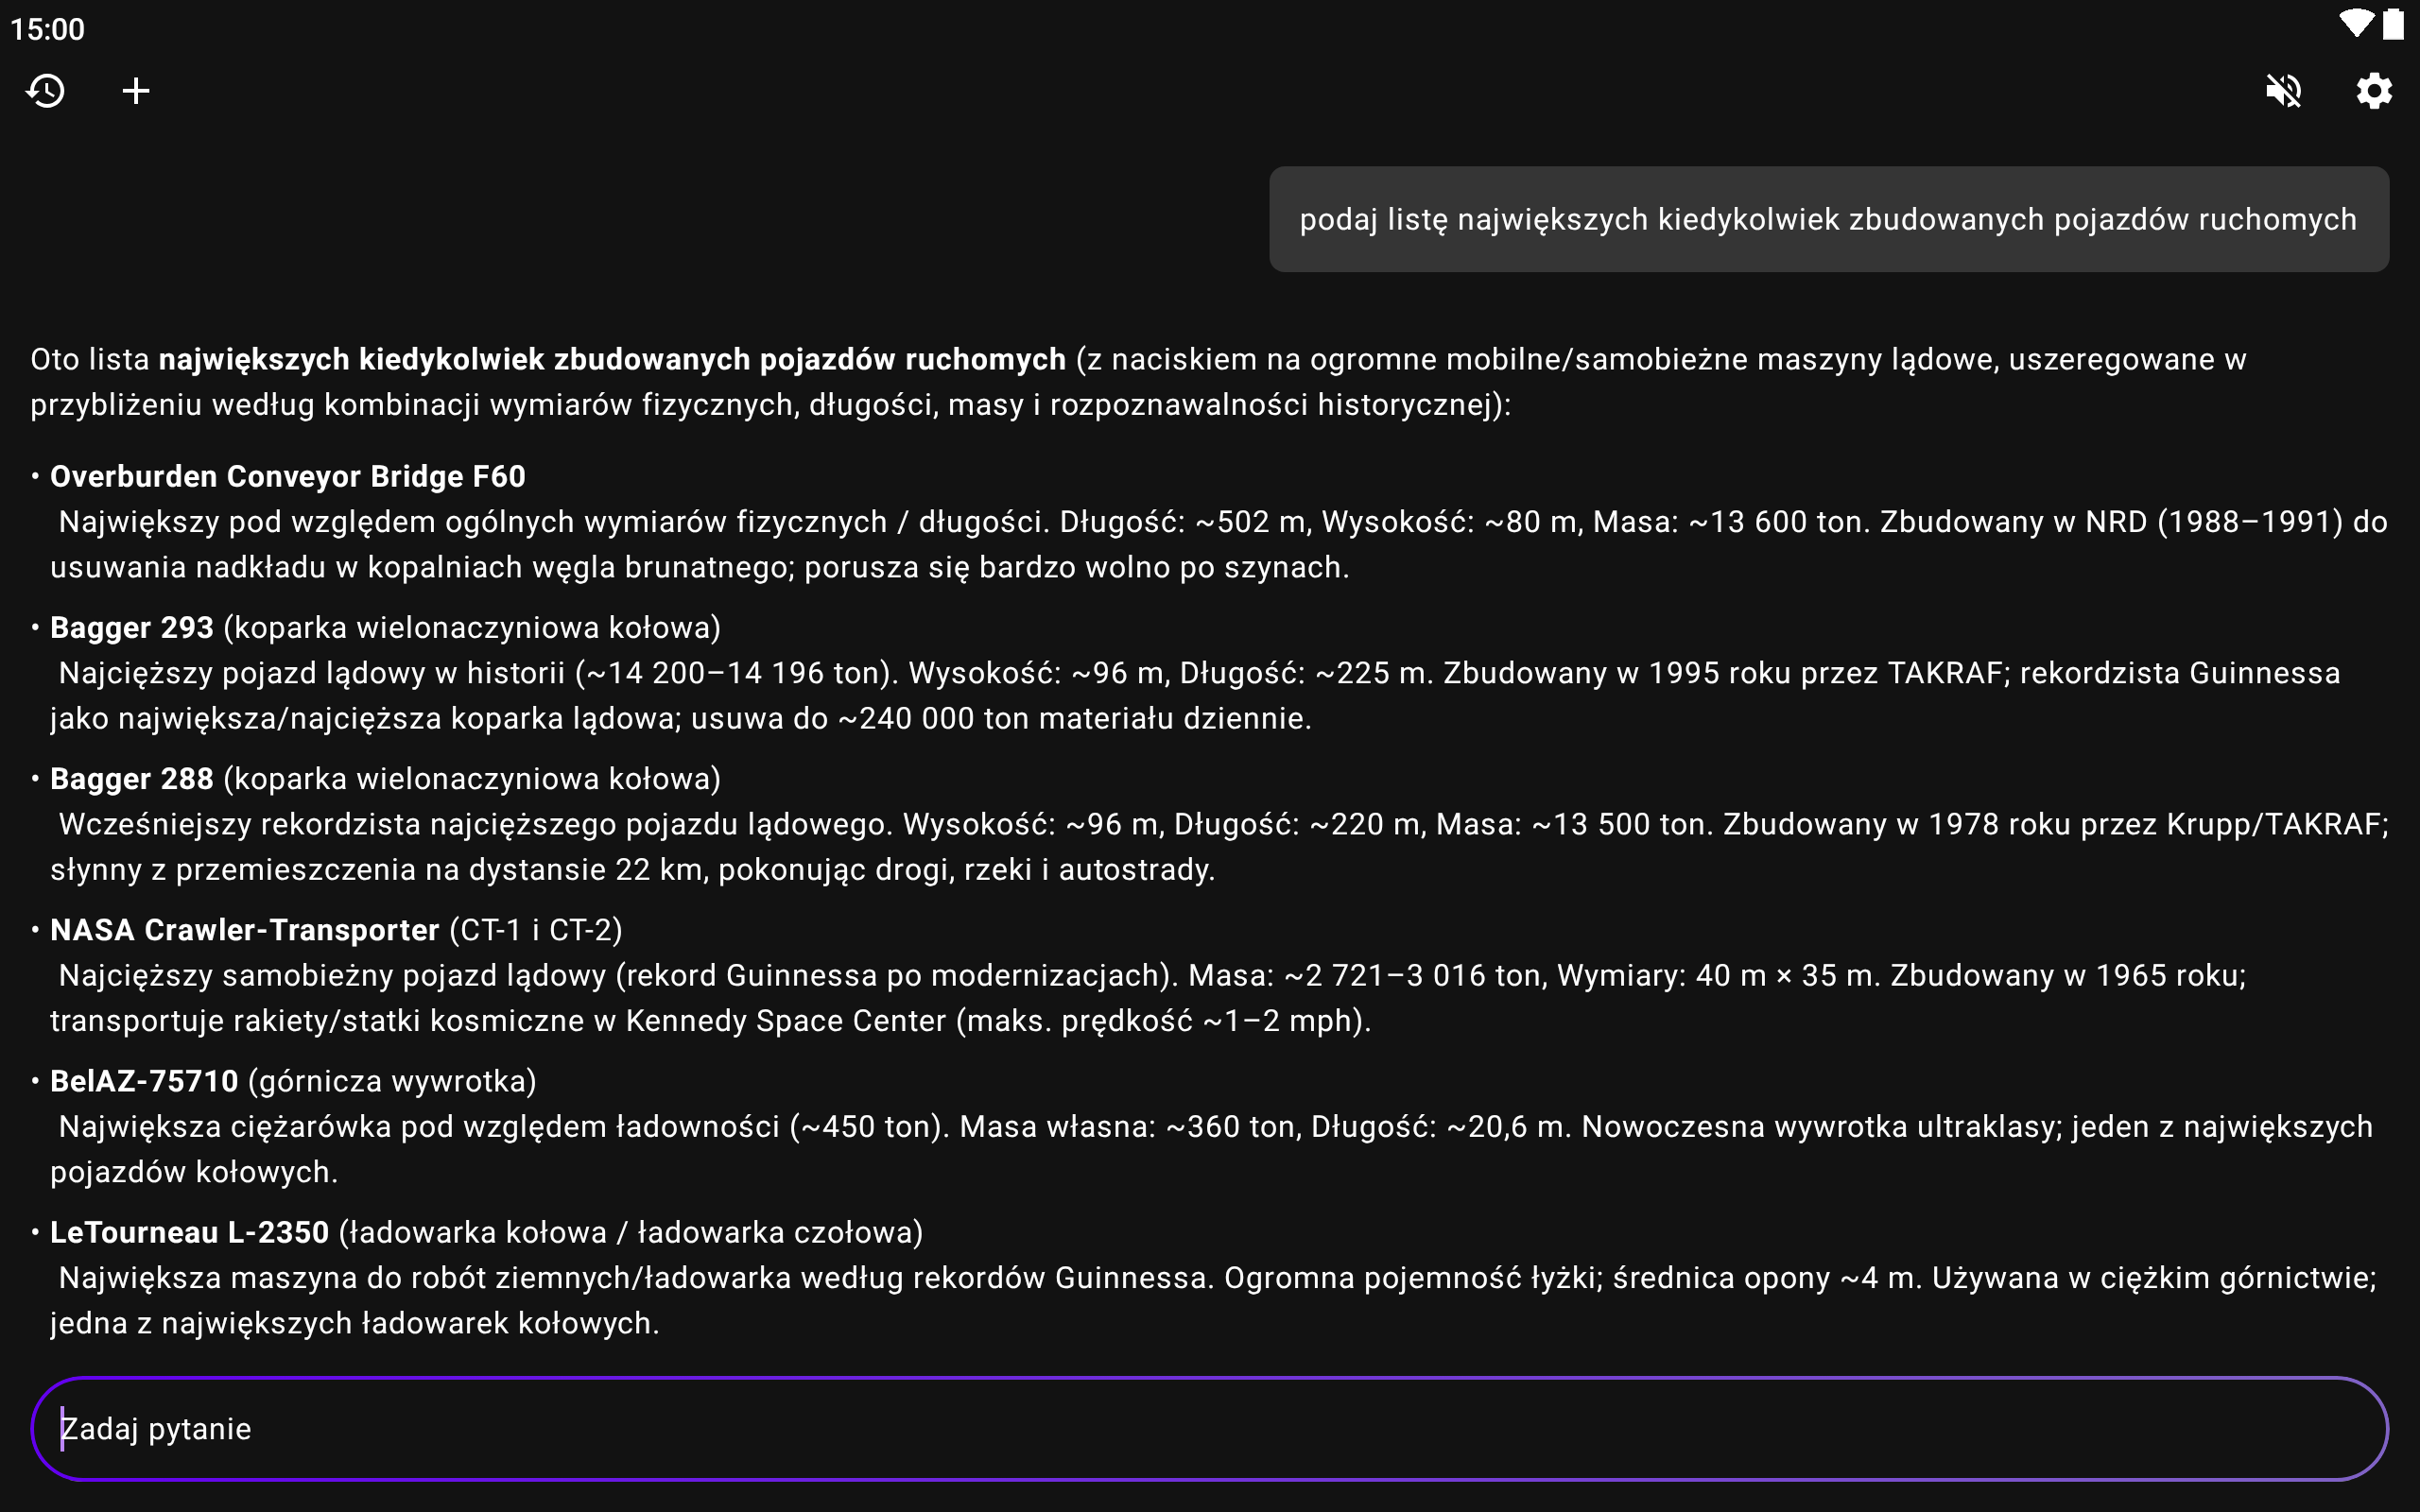Open settings gear icon

(x=2373, y=91)
